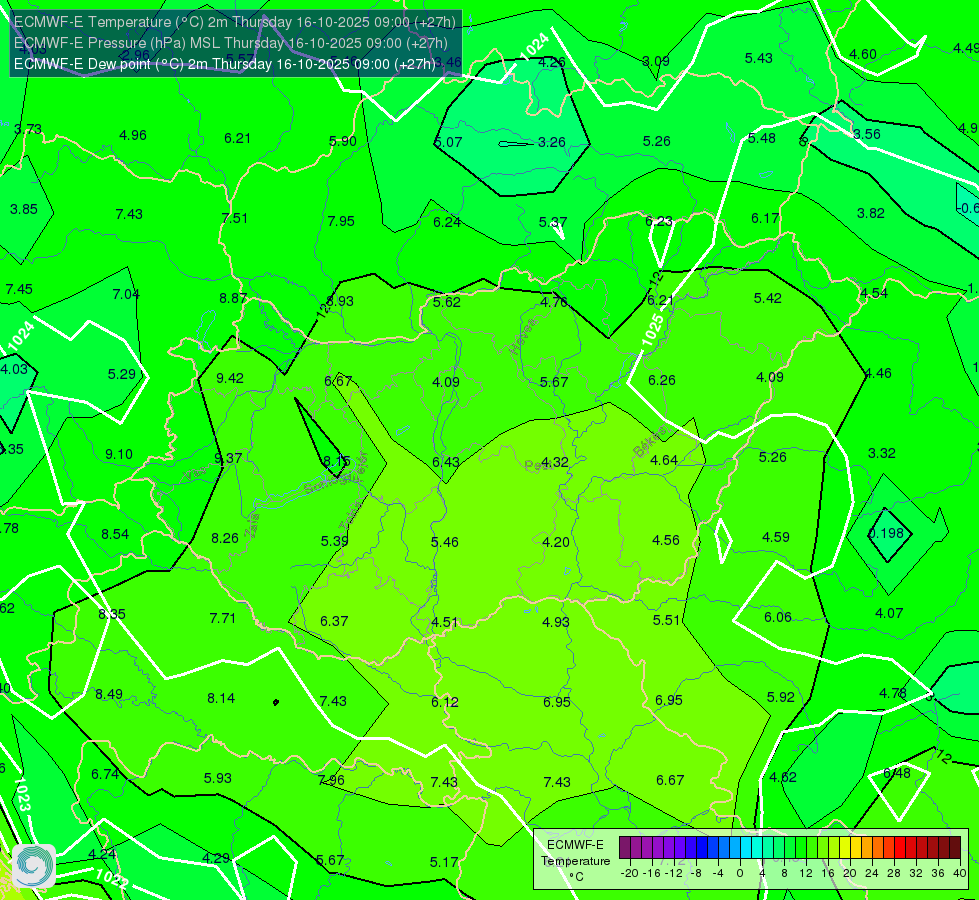The width and height of the screenshot is (979, 900).
Task: Click the dew point value 8.26
Action: point(225,538)
